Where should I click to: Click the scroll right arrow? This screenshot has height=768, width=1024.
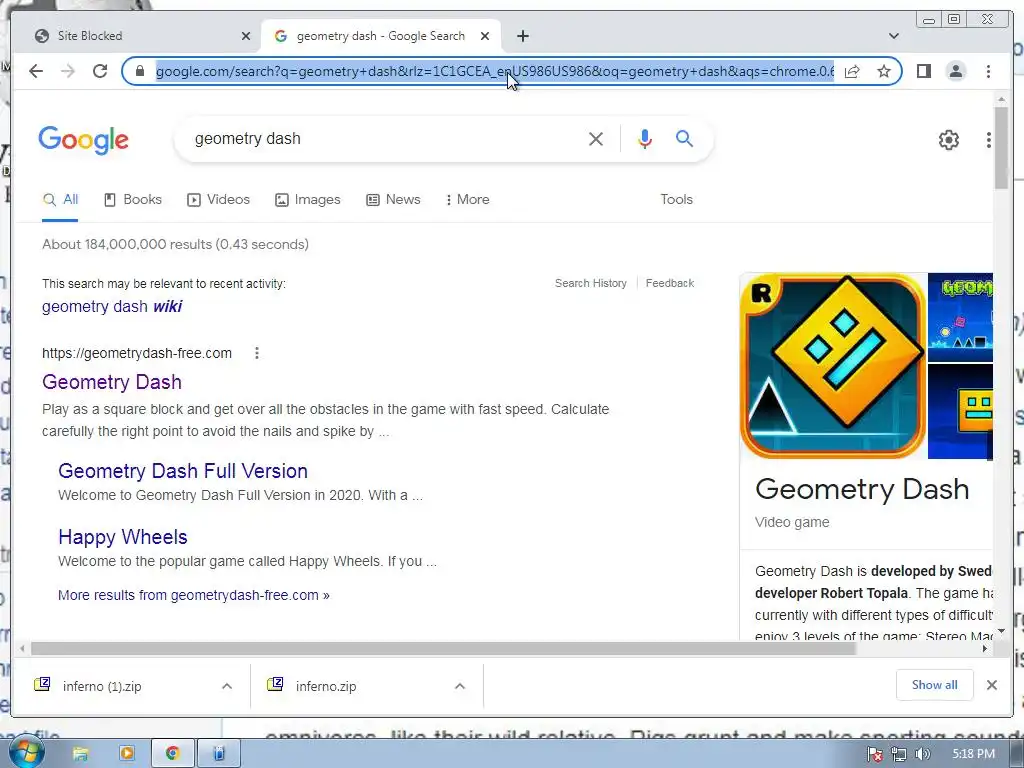coord(985,648)
